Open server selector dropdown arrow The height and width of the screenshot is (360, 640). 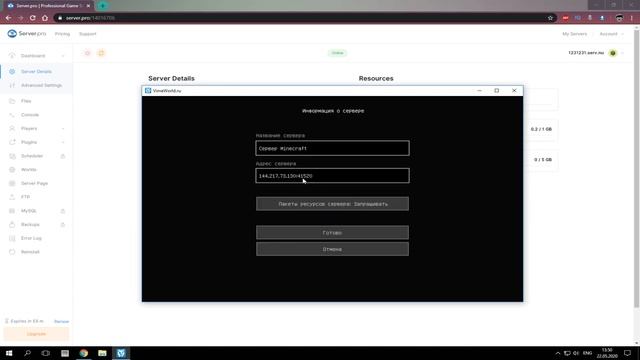point(622,53)
